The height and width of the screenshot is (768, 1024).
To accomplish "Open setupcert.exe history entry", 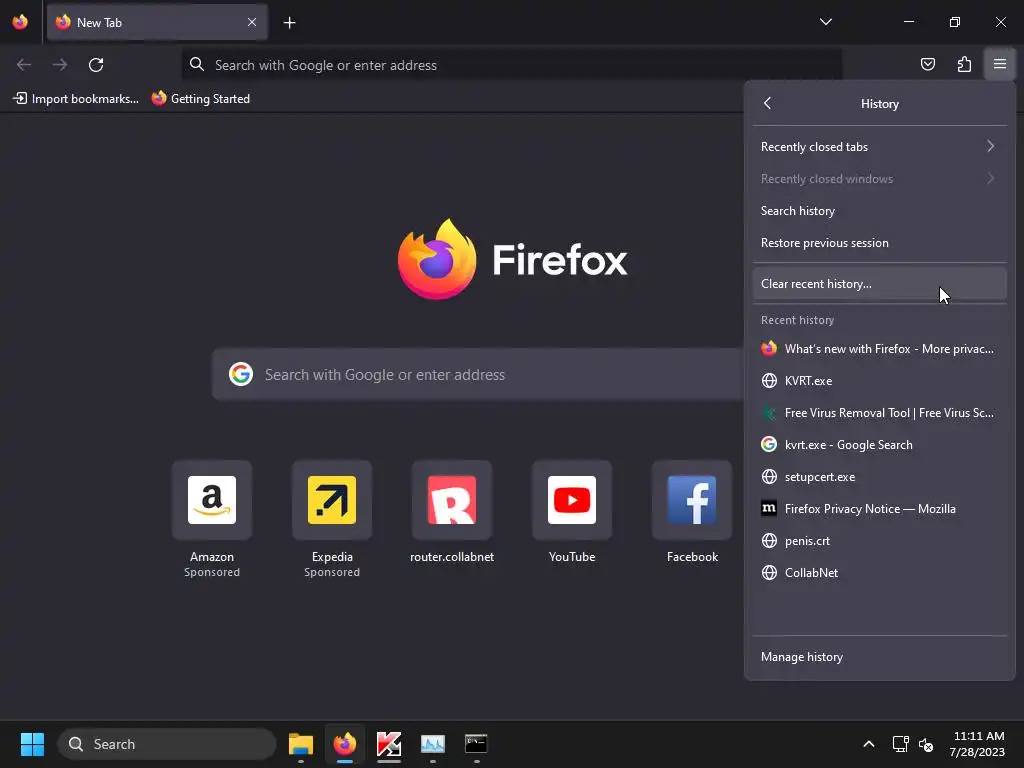I will [879, 477].
